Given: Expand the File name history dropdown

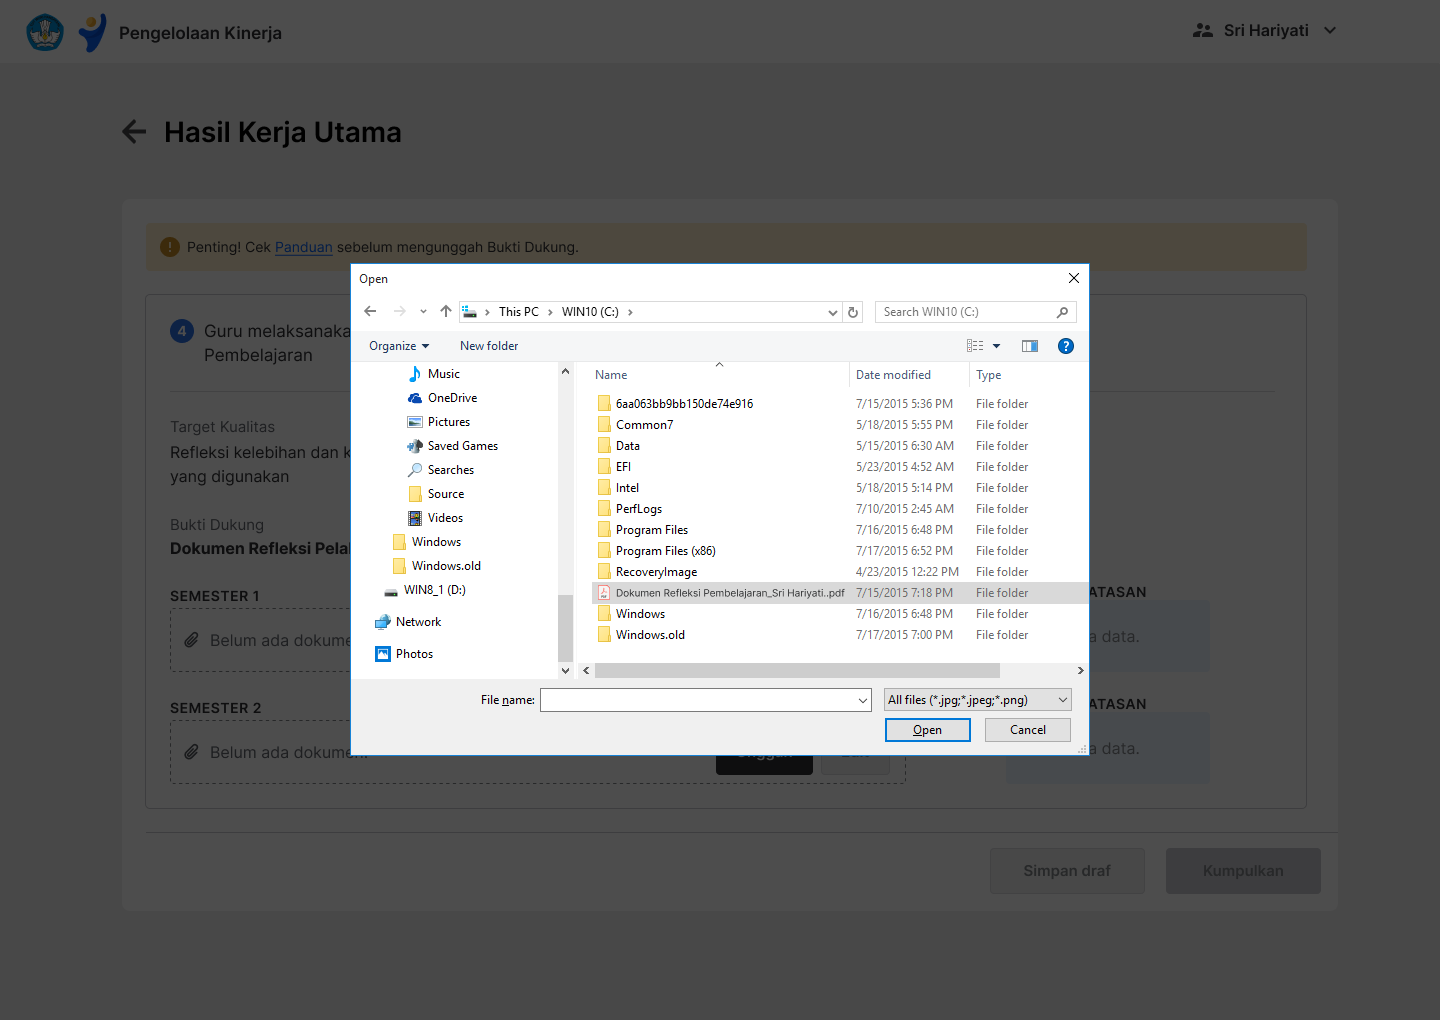Looking at the screenshot, I should pyautogui.click(x=863, y=701).
